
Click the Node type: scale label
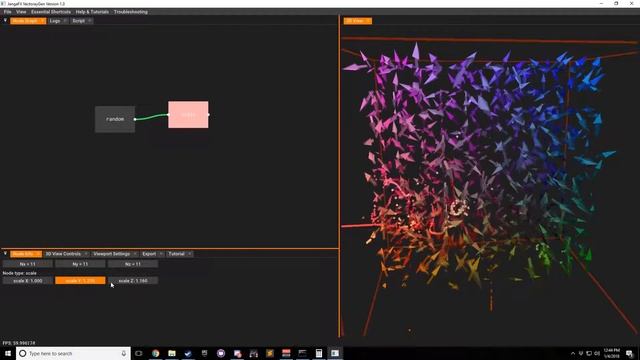click(20, 273)
